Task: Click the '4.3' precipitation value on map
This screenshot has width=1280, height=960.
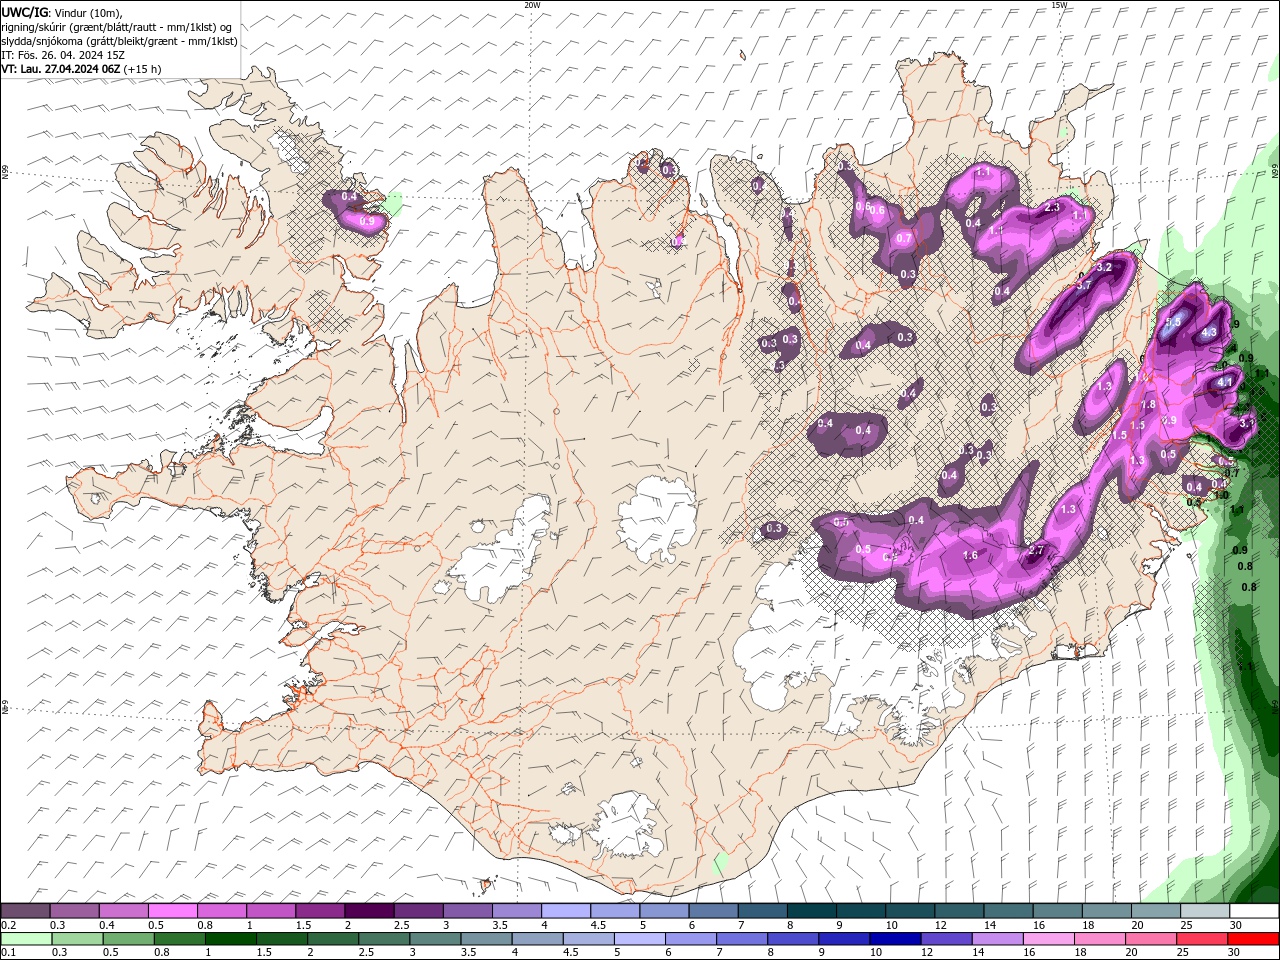Action: click(1208, 333)
